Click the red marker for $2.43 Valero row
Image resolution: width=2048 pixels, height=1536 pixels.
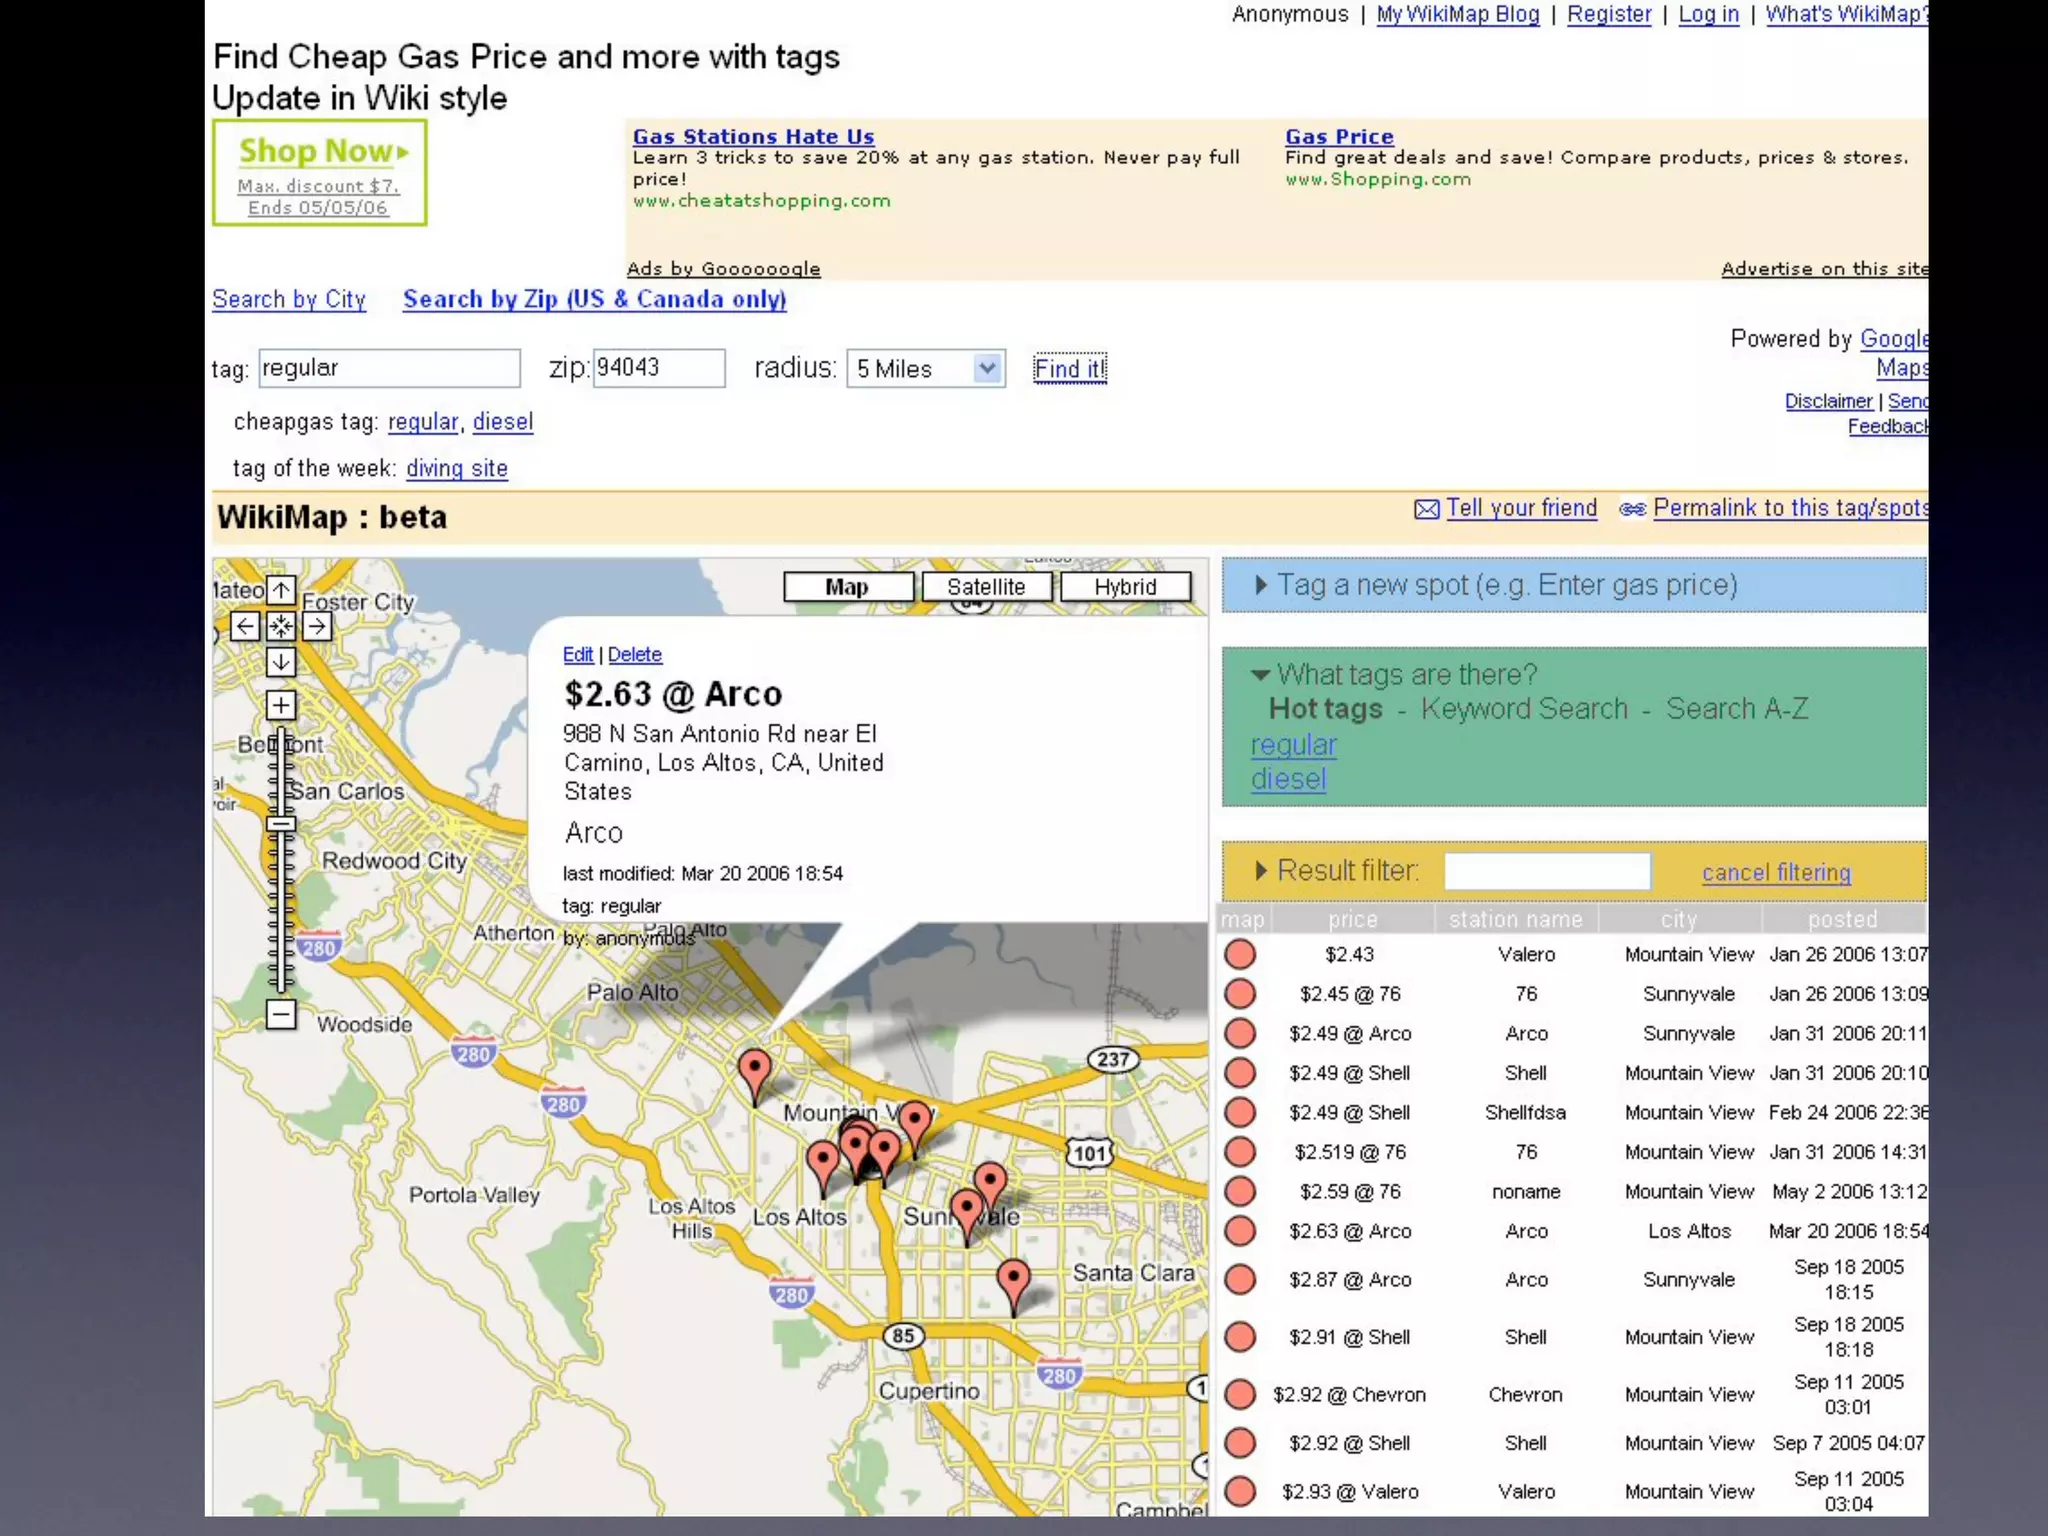[x=1240, y=954]
